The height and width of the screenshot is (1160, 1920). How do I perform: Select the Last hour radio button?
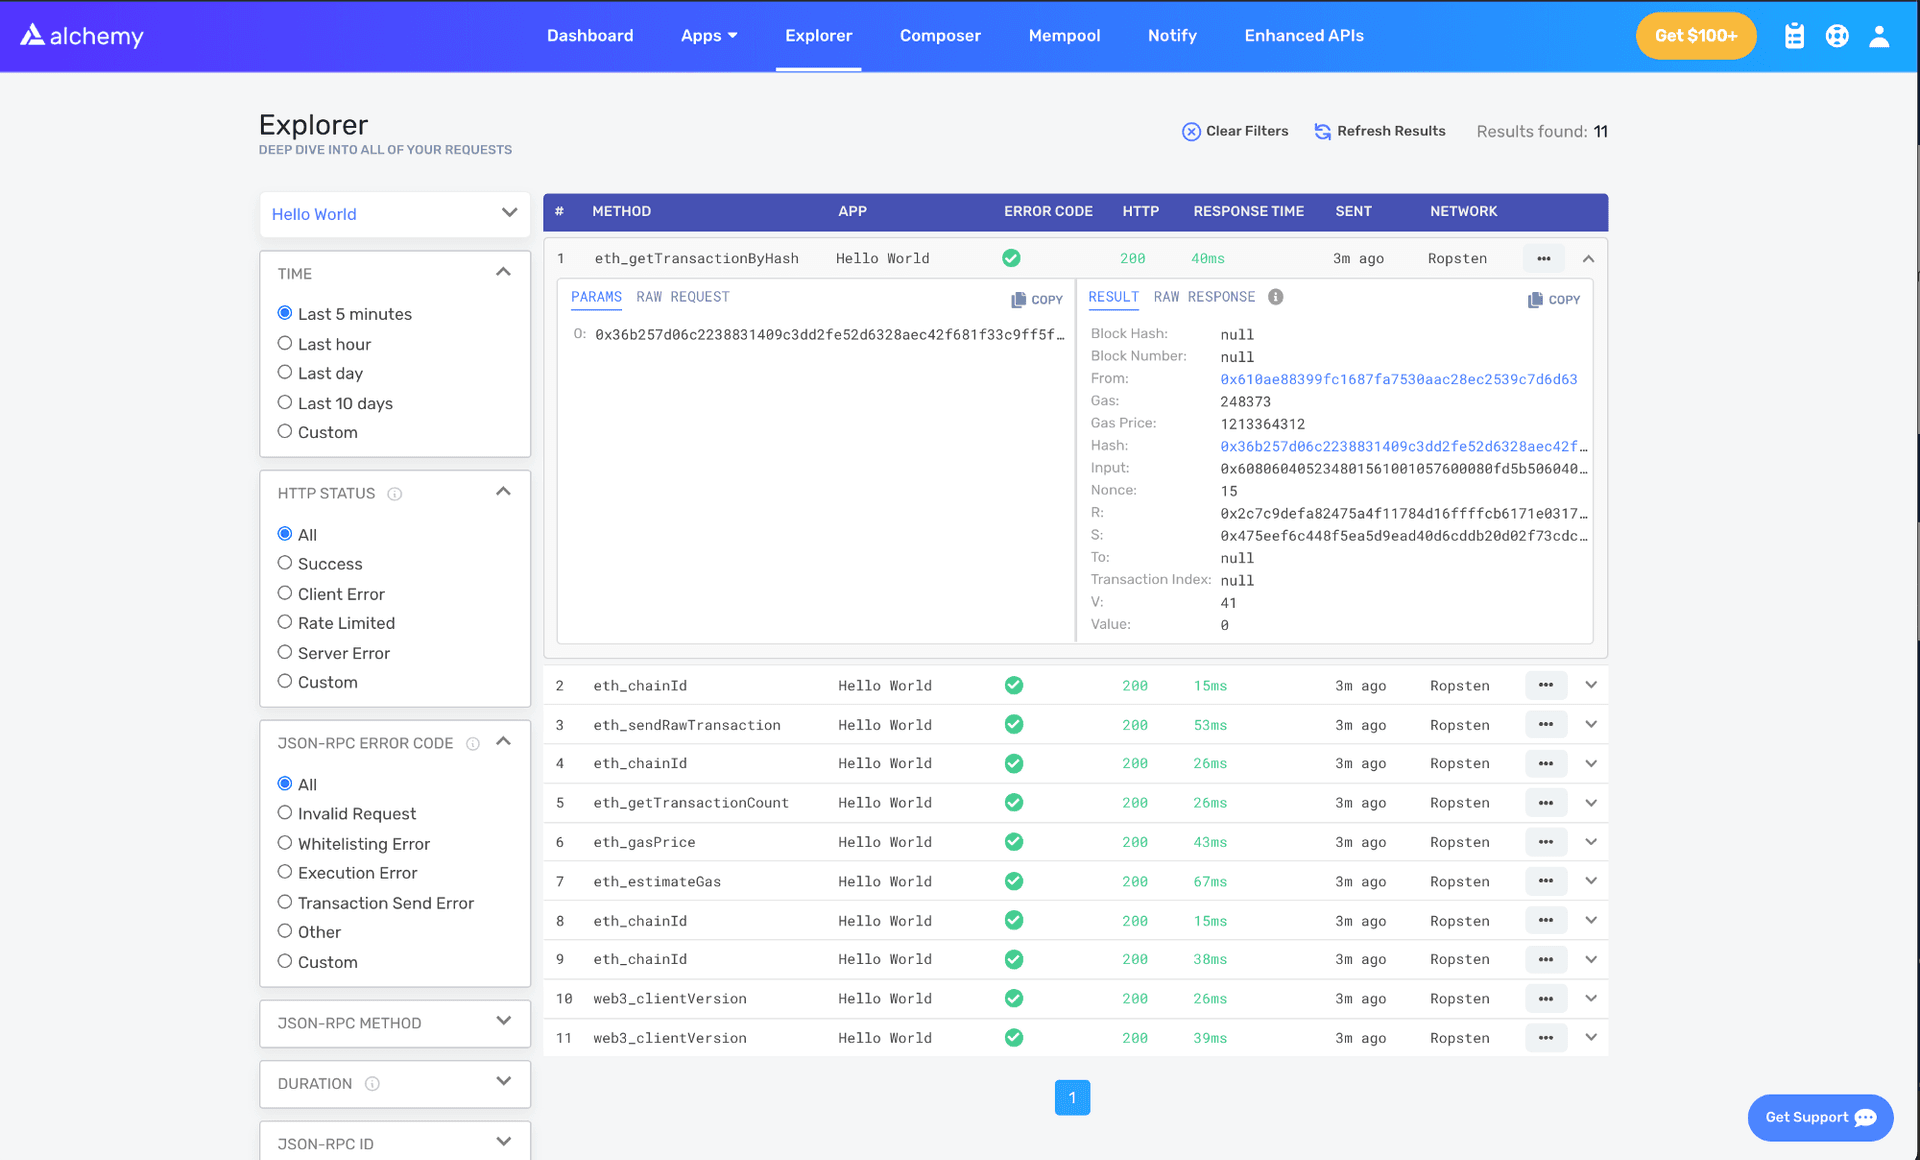point(284,343)
